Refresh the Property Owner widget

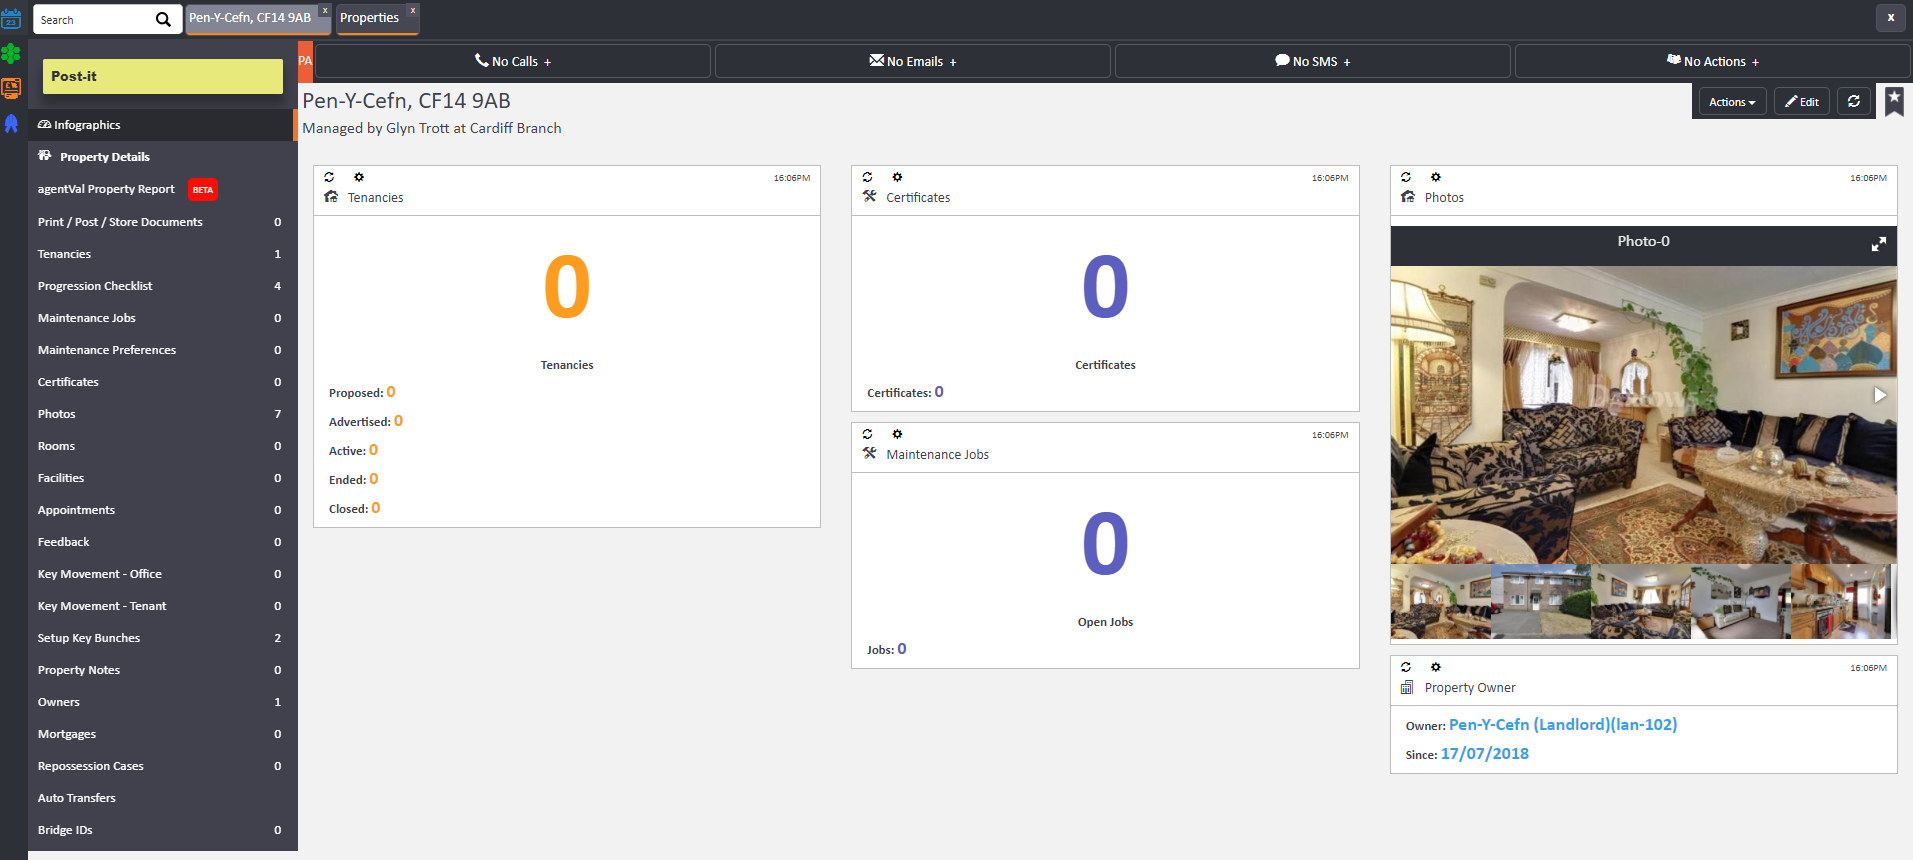pos(1406,667)
